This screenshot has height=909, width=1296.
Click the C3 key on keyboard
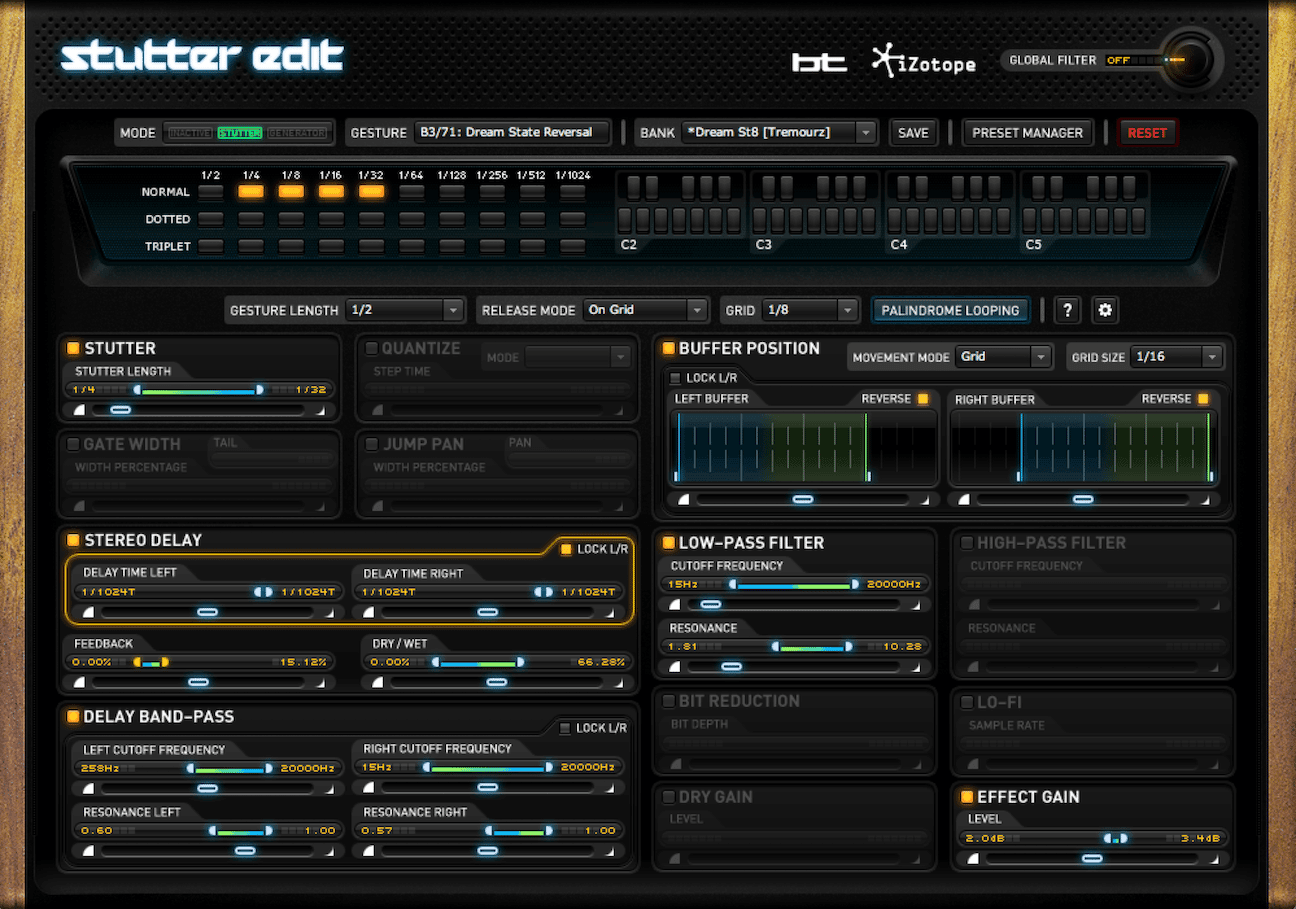click(759, 221)
